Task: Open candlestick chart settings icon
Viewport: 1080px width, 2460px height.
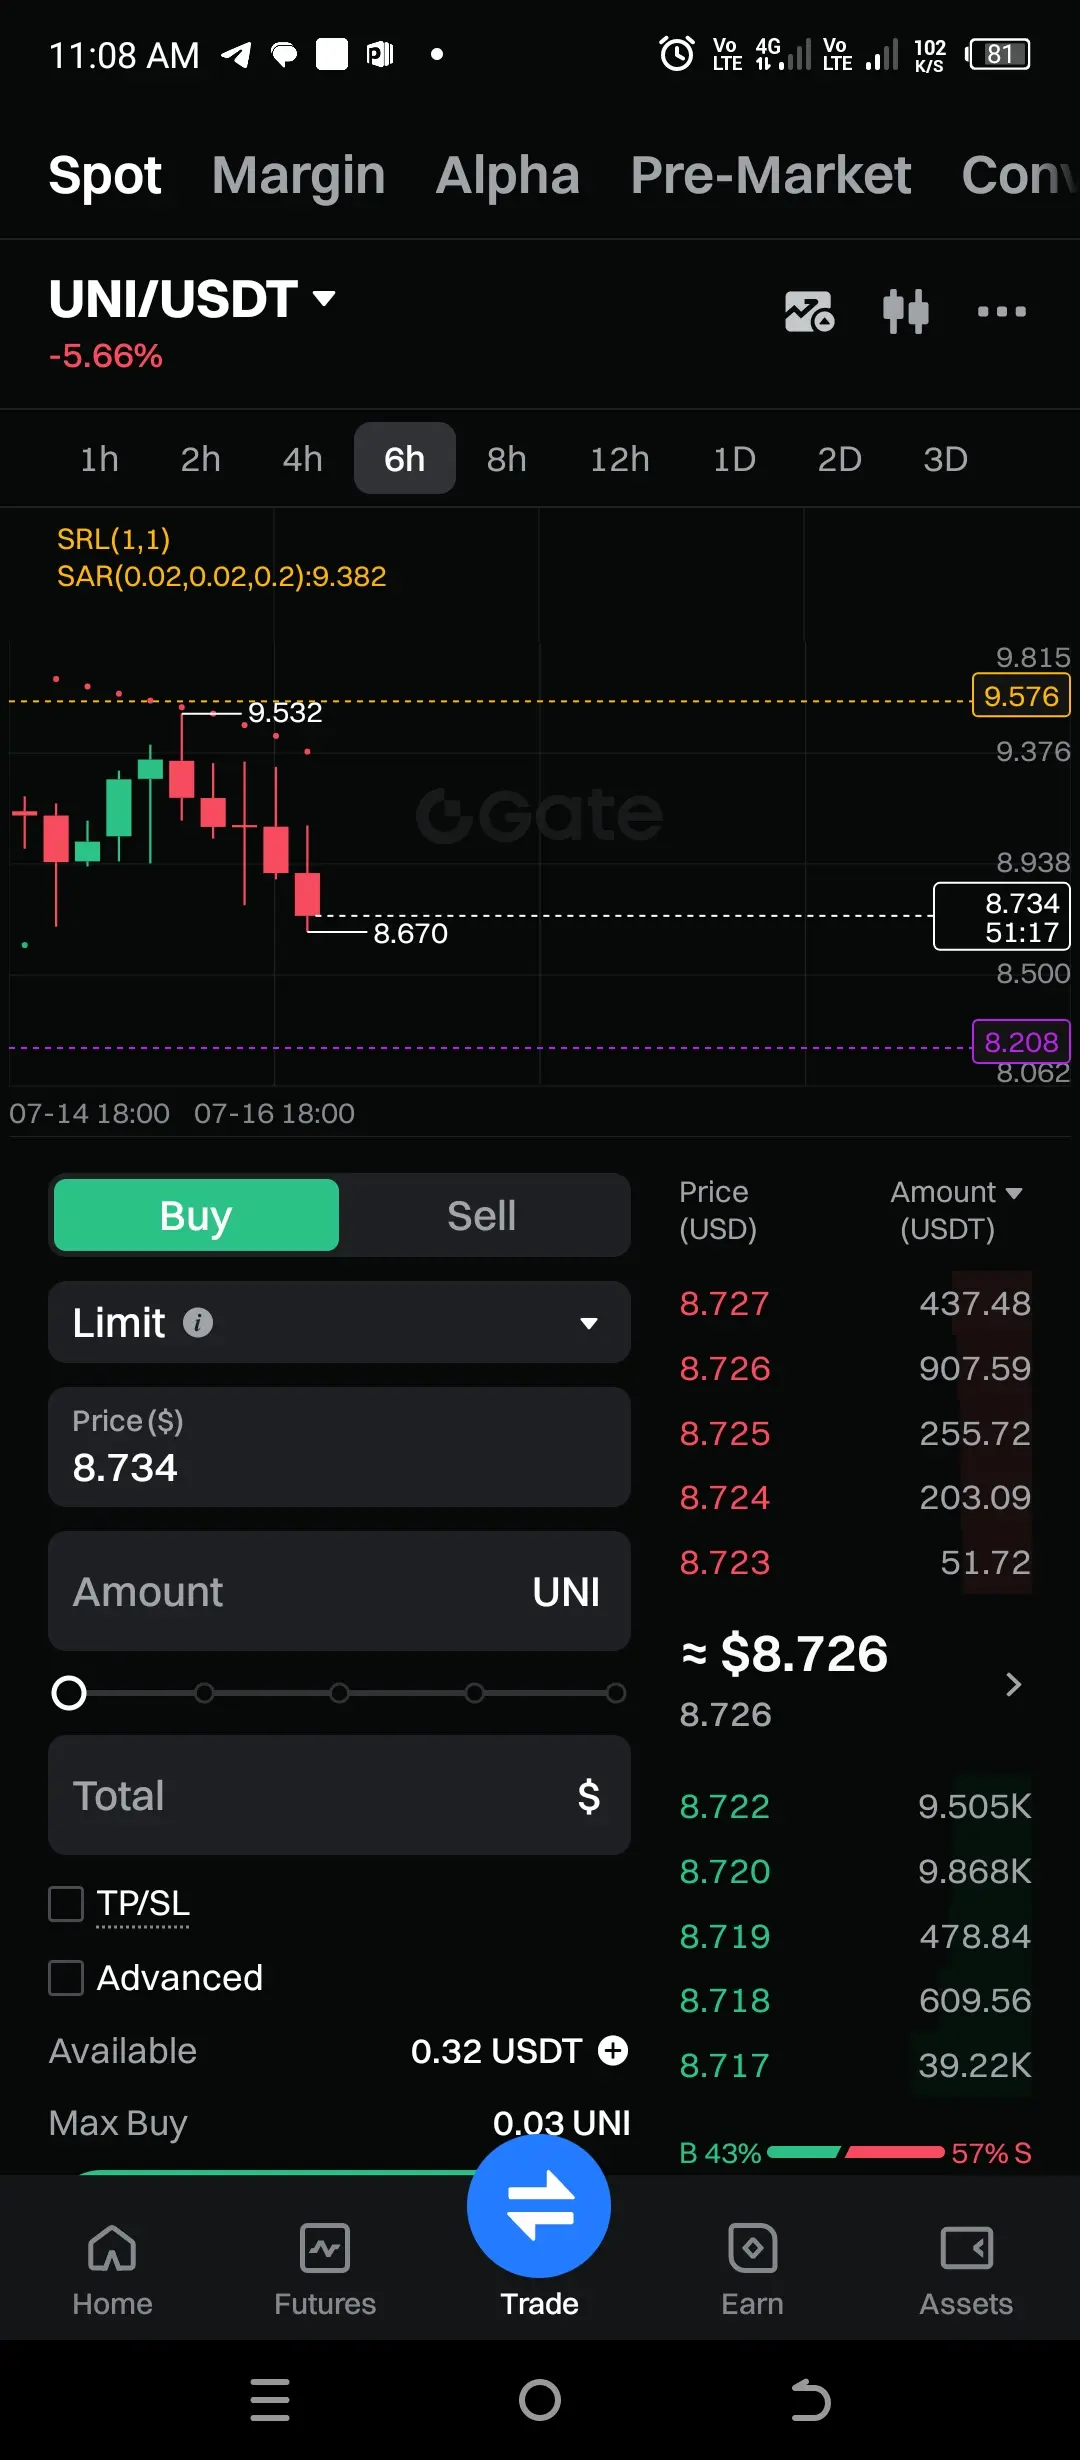Action: pyautogui.click(x=906, y=311)
